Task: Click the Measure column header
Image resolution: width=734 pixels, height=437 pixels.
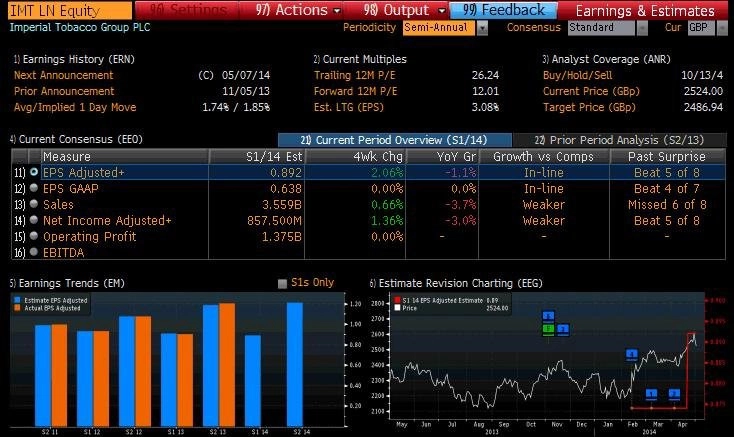Action: pos(125,156)
